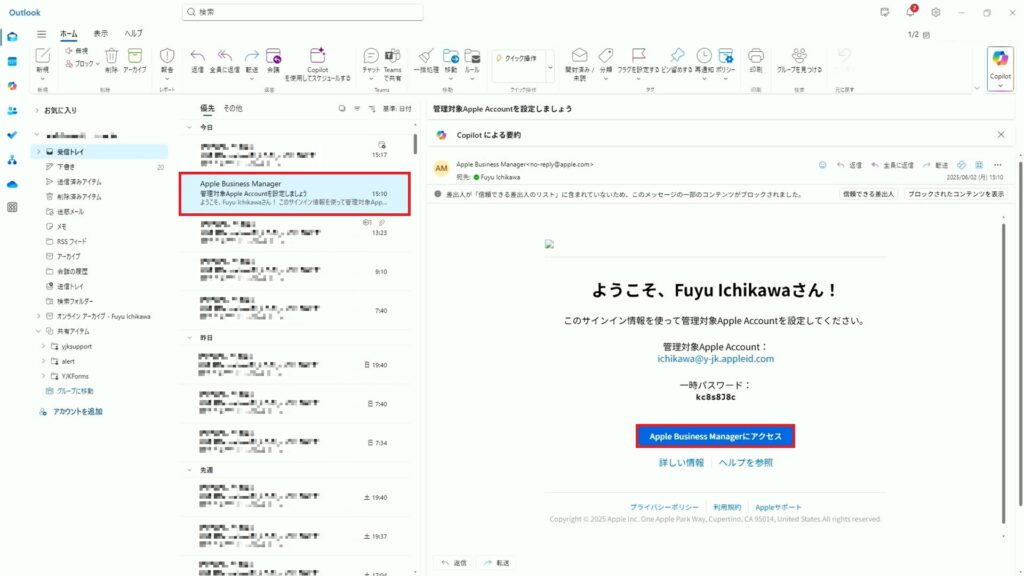Open the ブロック dropdown arrow
This screenshot has height=576, width=1024.
point(97,64)
